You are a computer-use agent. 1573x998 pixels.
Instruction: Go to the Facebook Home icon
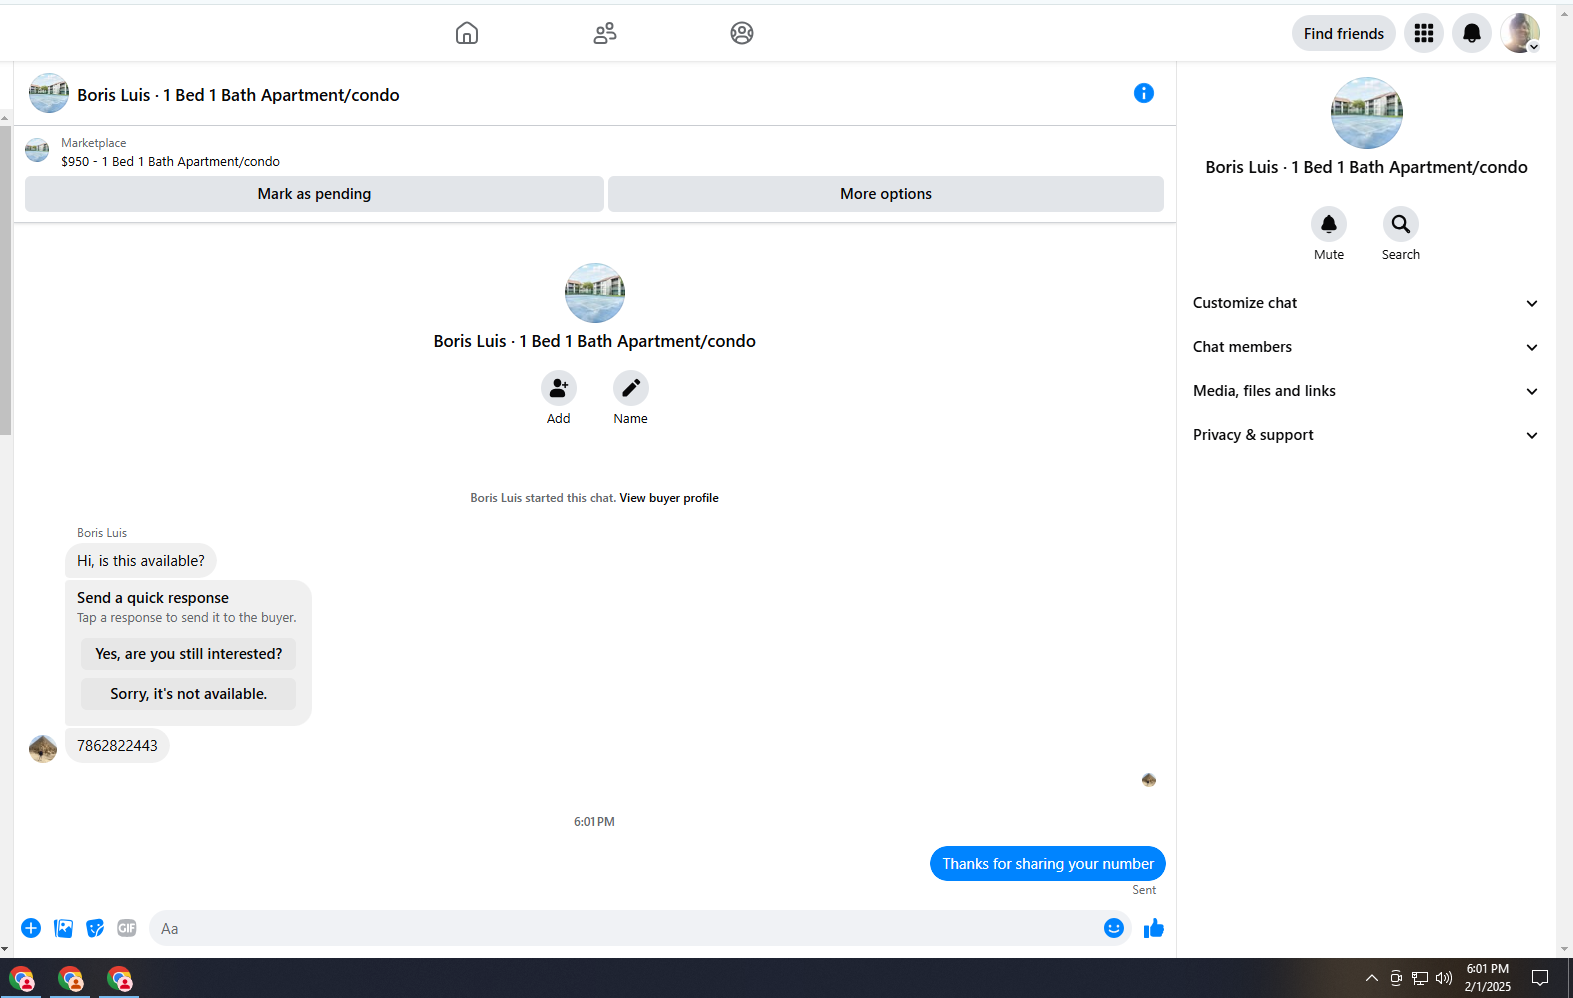[x=466, y=33]
